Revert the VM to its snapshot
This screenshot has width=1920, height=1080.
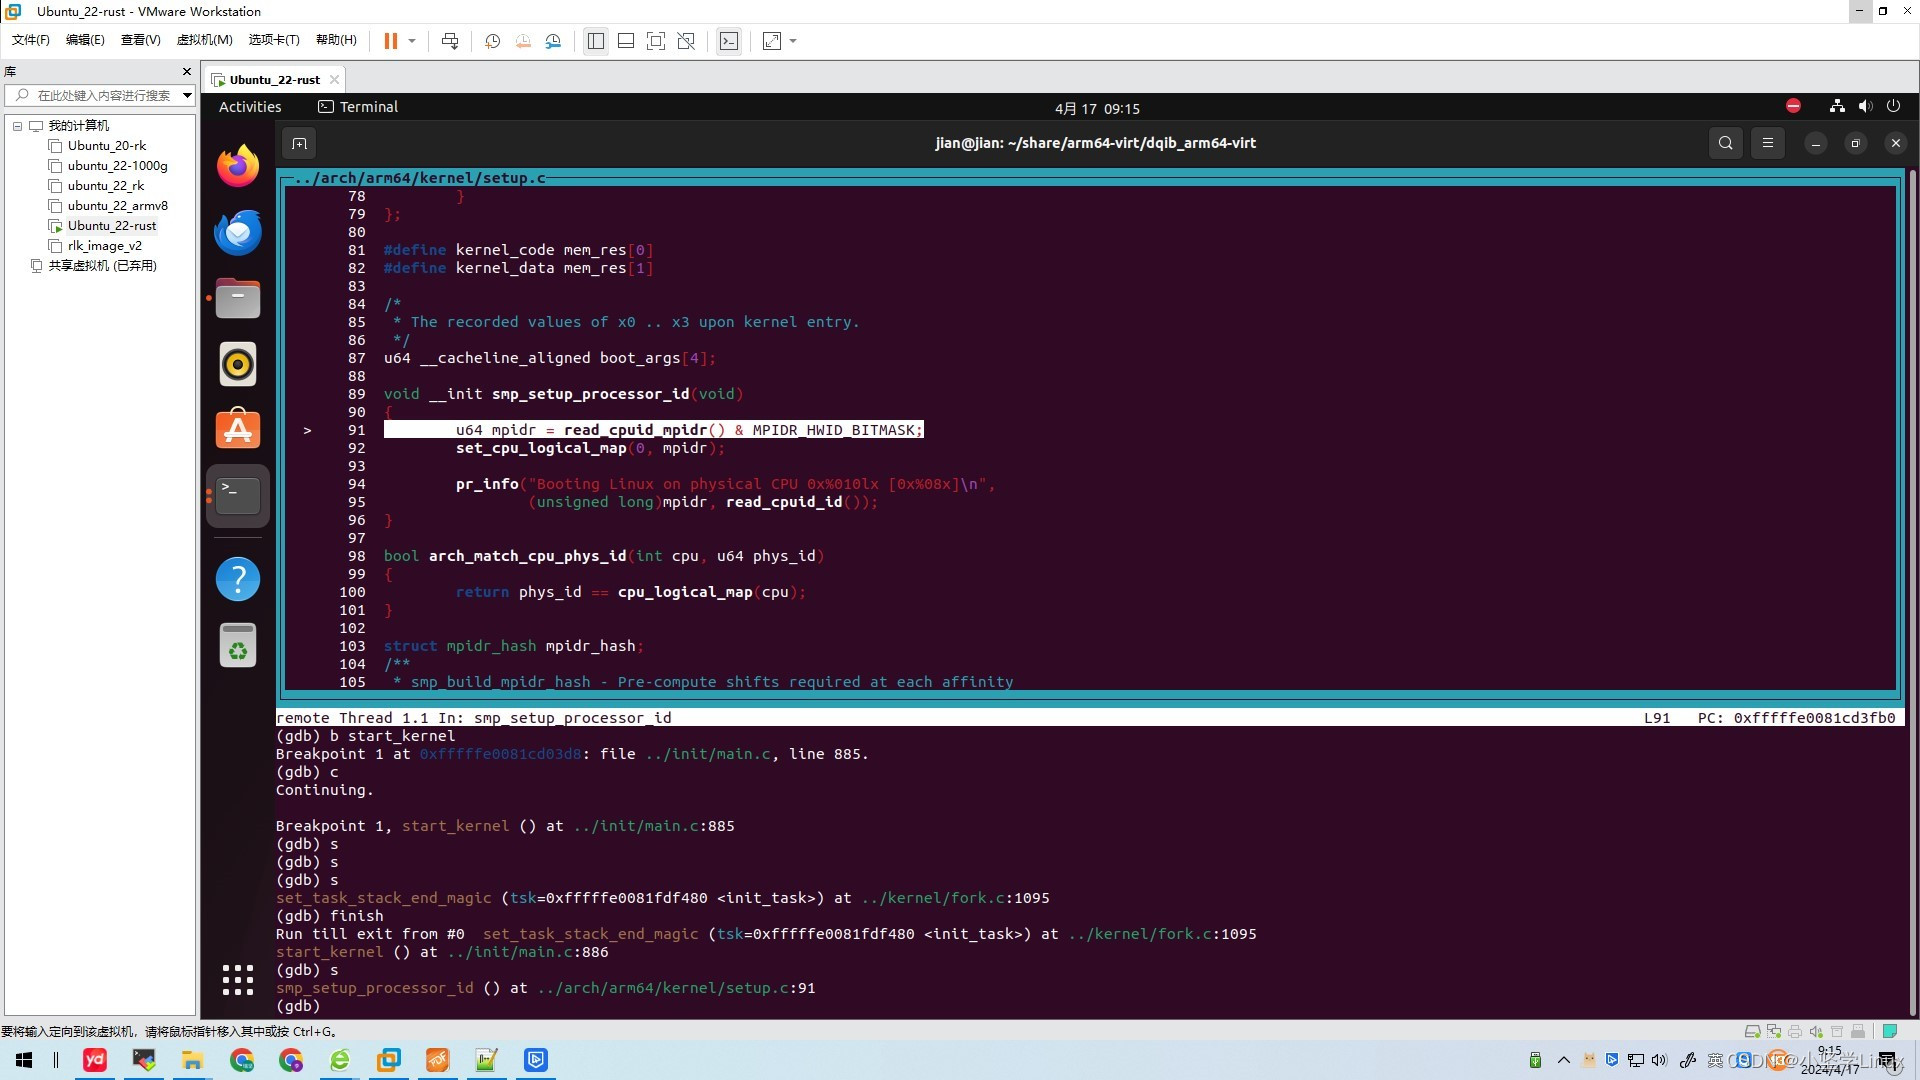tap(522, 41)
